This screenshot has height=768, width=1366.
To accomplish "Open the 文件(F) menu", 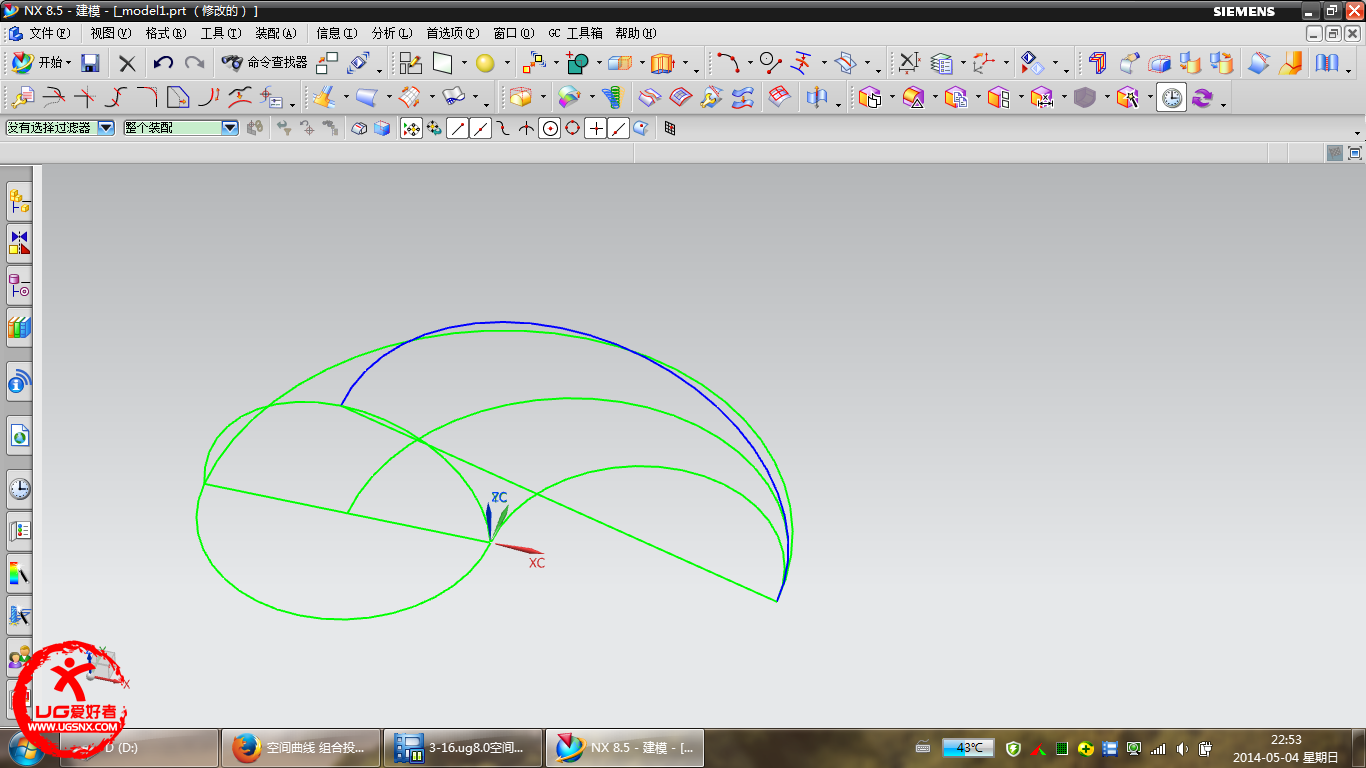I will [x=49, y=33].
